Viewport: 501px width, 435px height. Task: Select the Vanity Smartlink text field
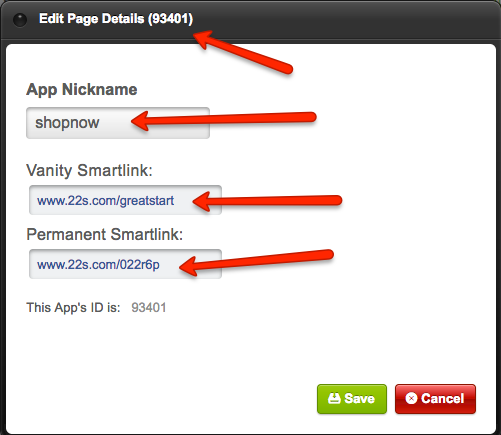125,200
